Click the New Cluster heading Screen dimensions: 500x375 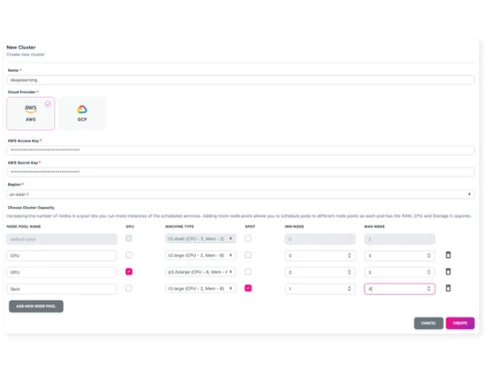coord(21,47)
